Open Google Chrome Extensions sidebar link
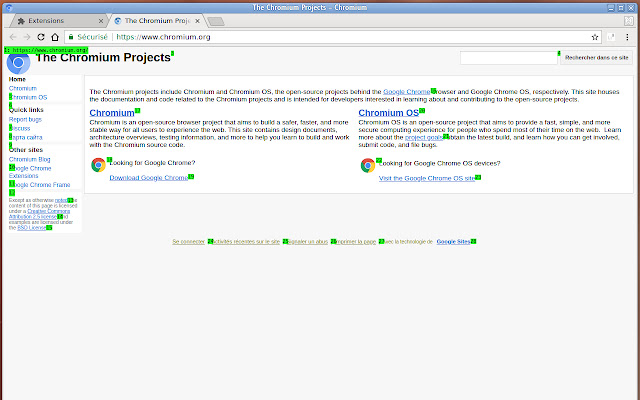The image size is (640, 400). click(30, 172)
